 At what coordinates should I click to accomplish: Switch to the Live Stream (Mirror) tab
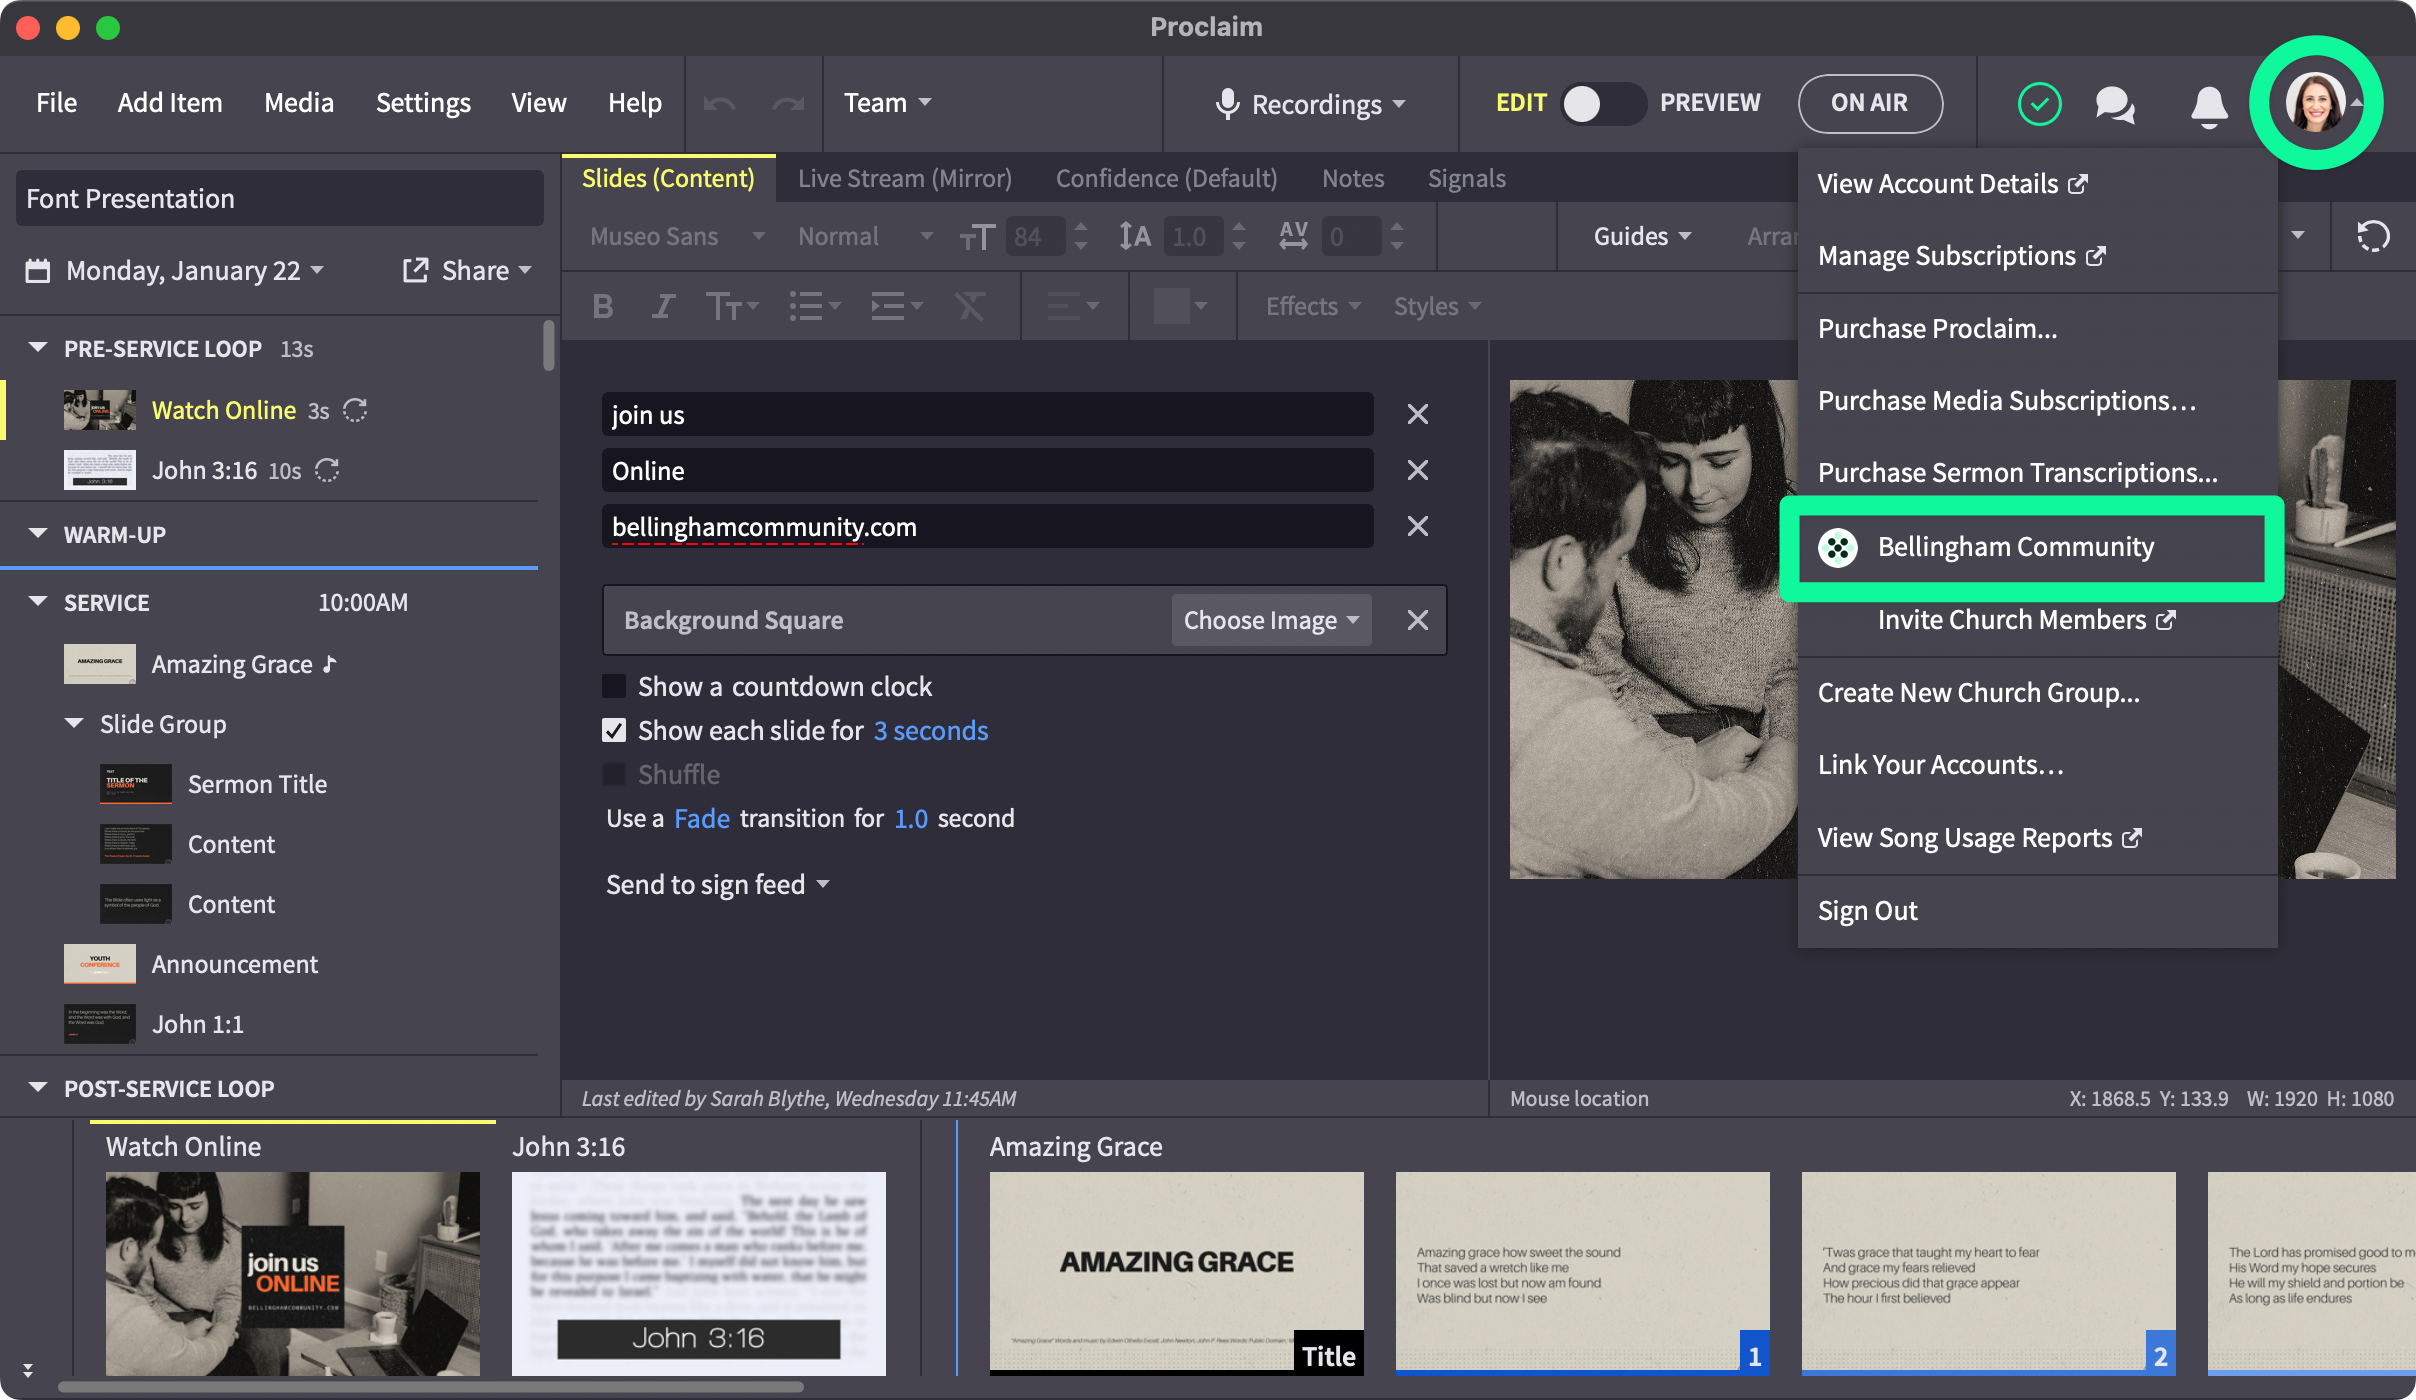(904, 178)
